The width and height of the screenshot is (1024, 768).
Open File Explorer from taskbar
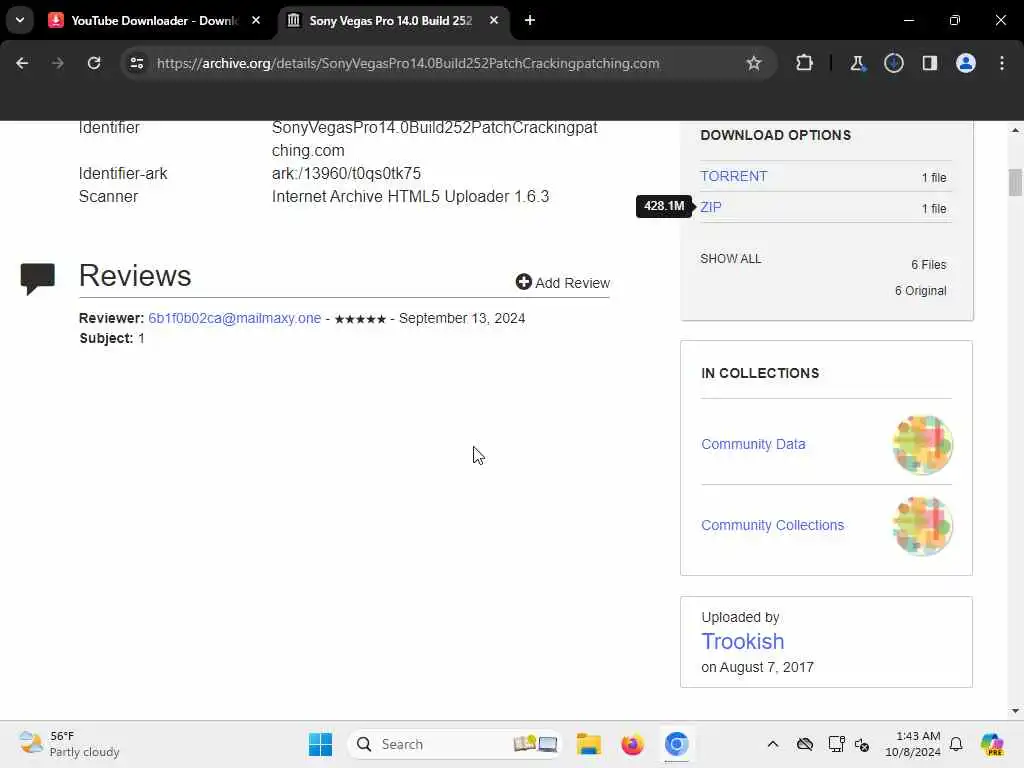[x=588, y=744]
